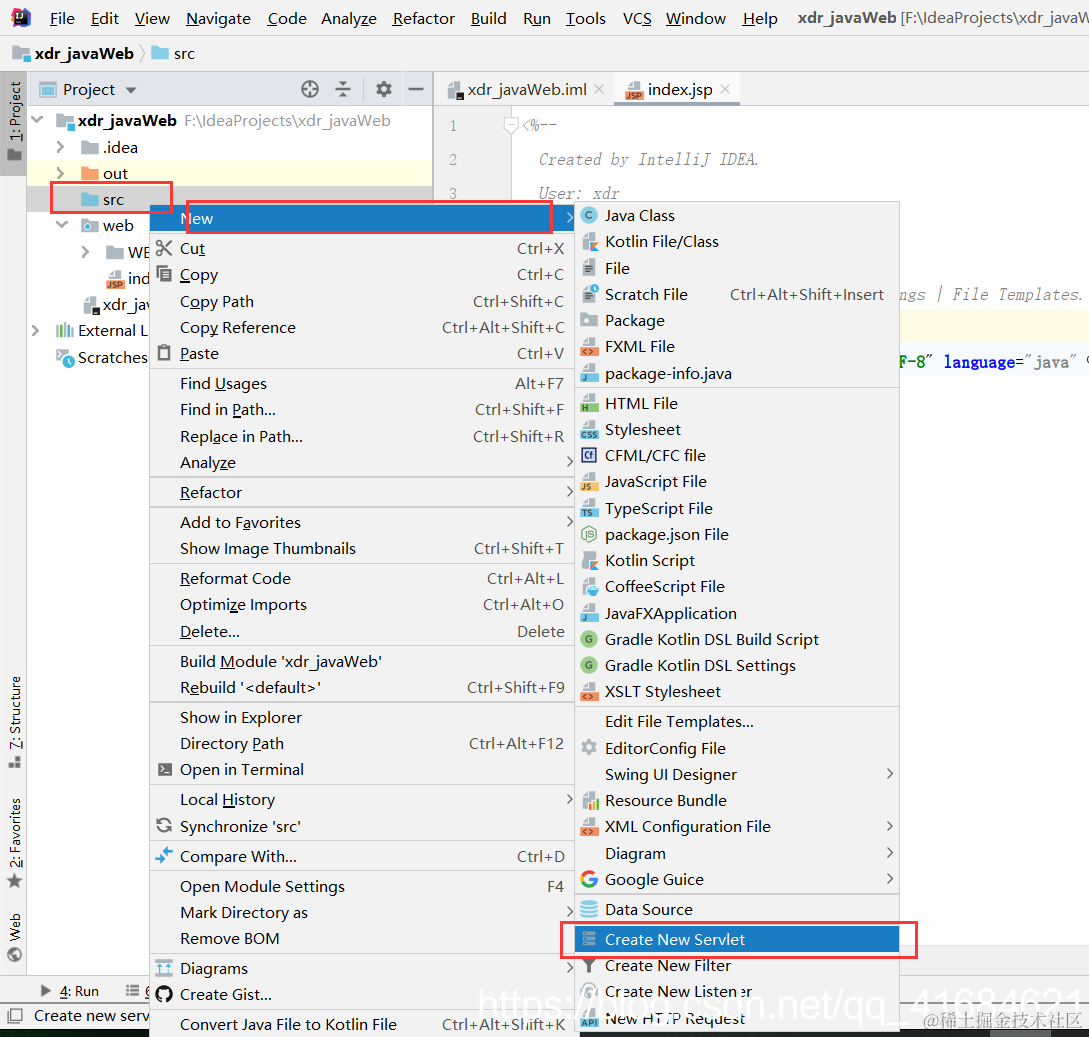
Task: Click the Create New Filter funnel icon
Action: 589,966
